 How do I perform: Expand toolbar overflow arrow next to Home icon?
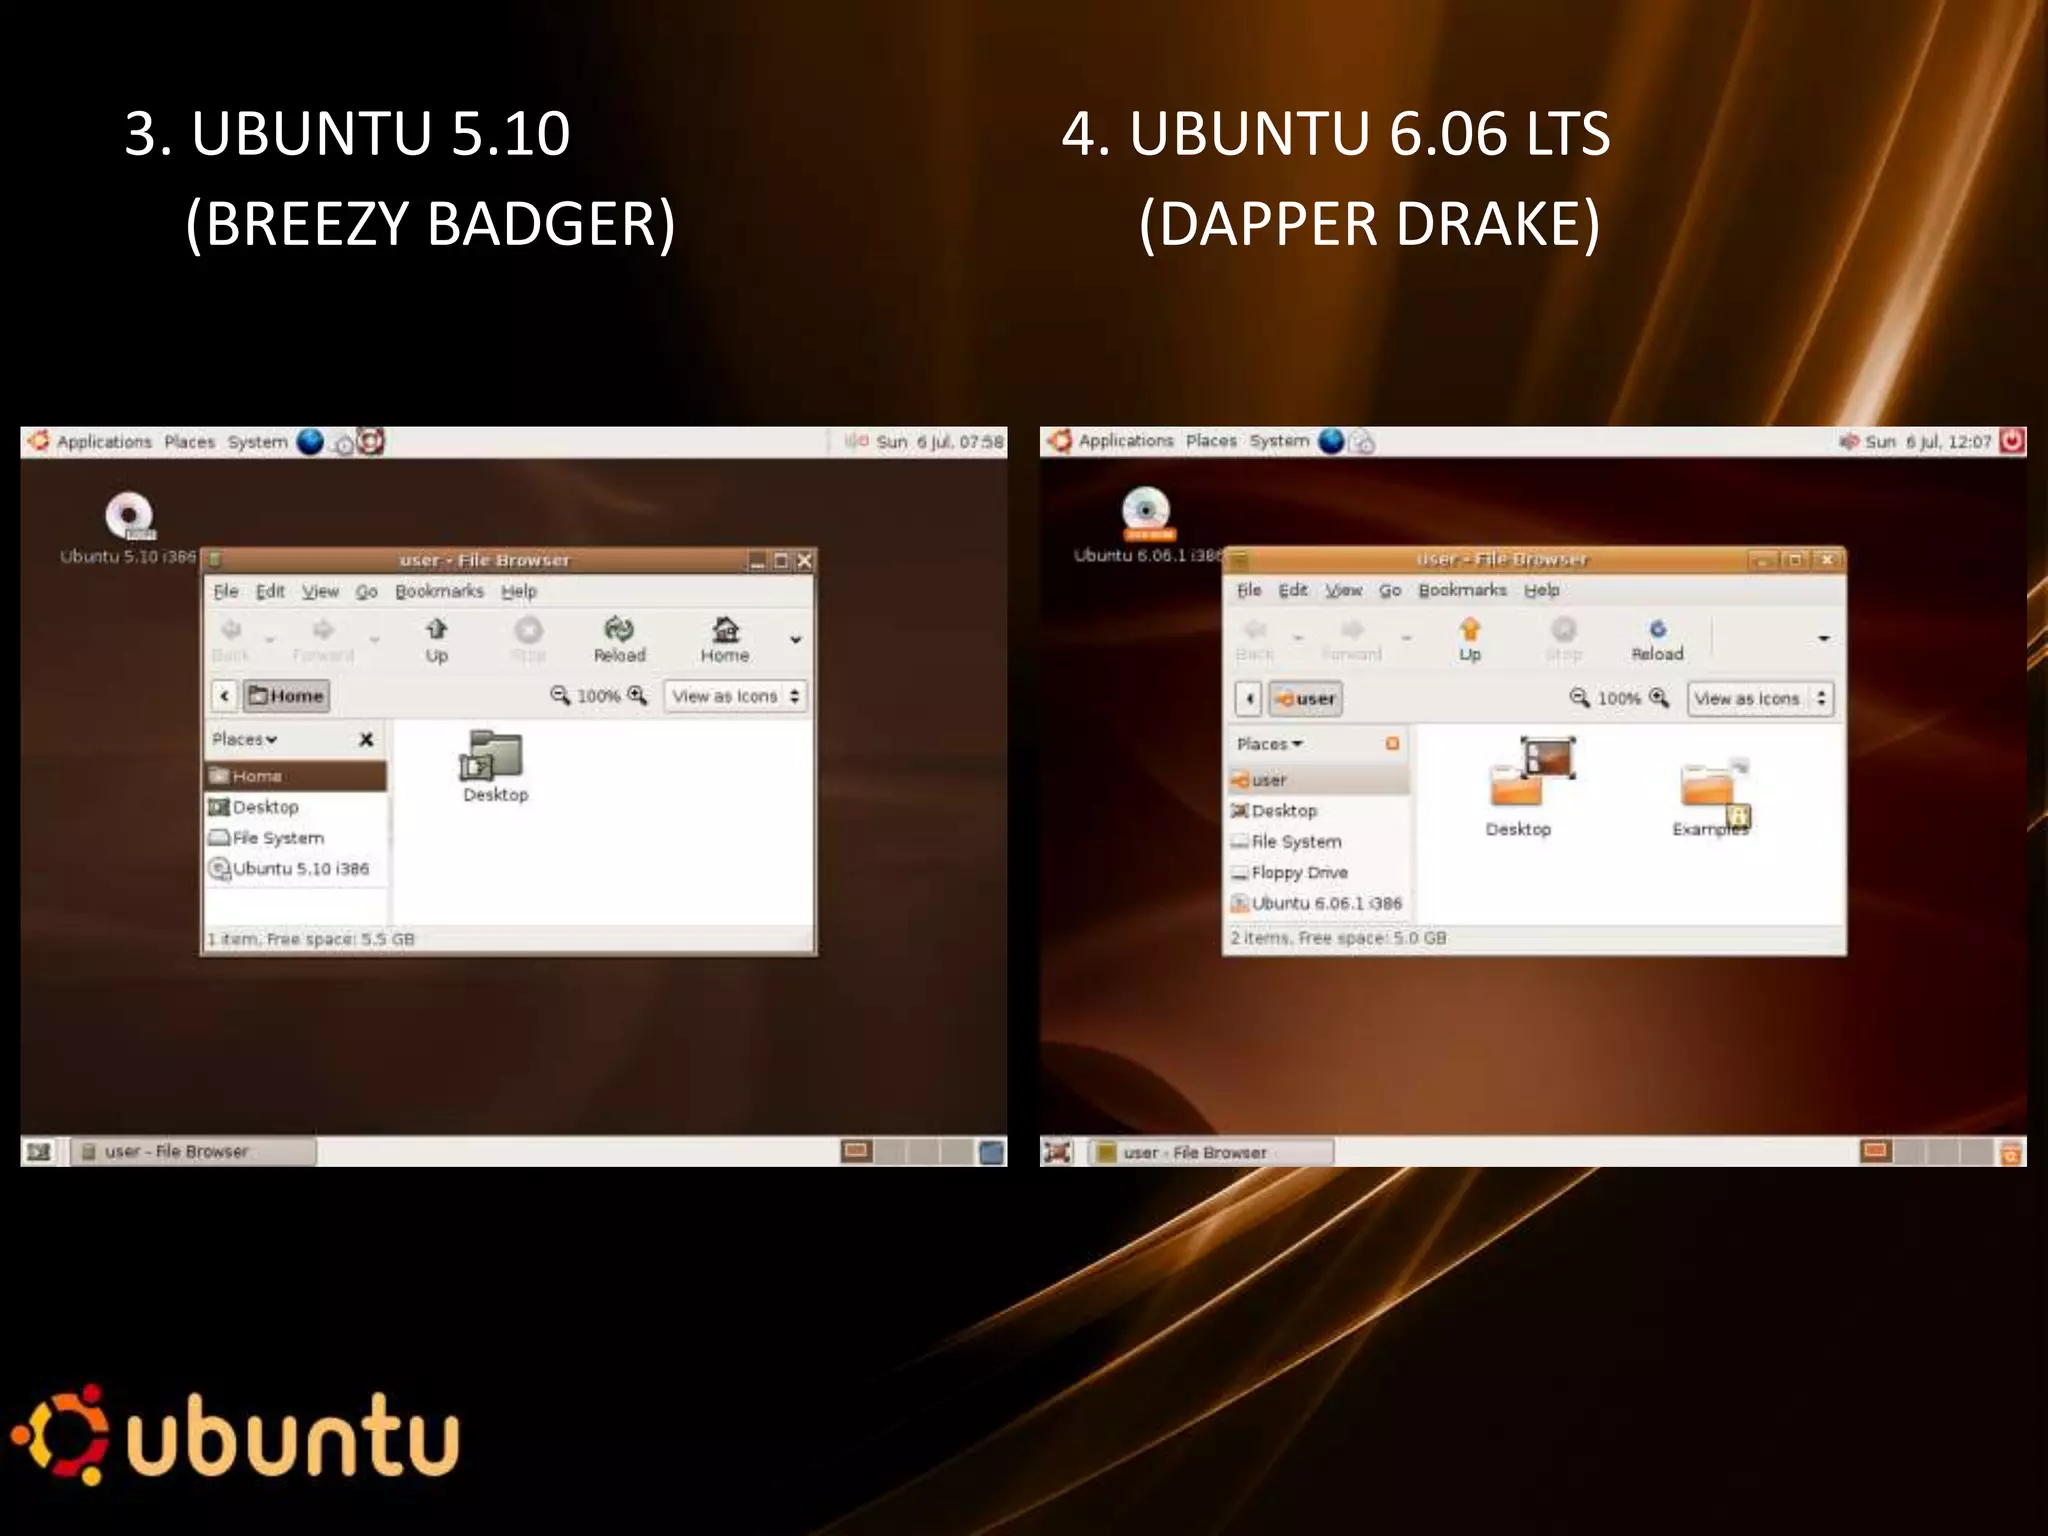(x=796, y=640)
